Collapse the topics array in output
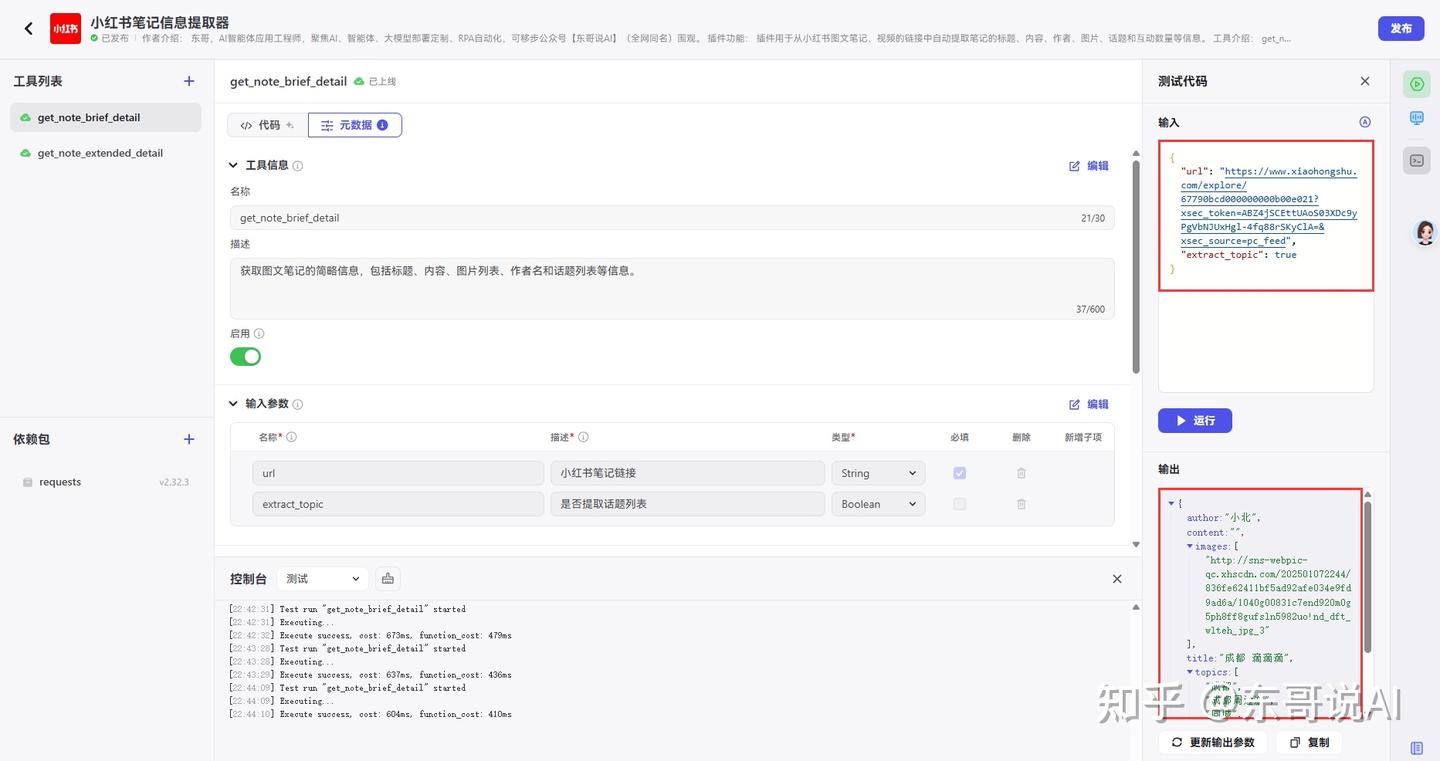Viewport: 1440px width, 761px height. (x=1190, y=672)
